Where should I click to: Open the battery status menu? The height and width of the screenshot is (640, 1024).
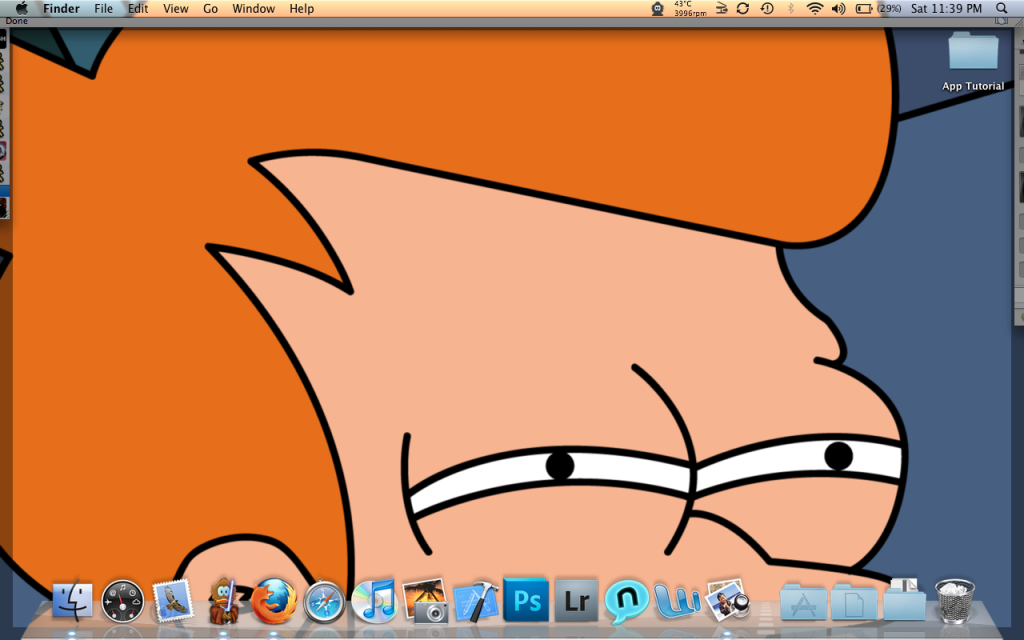[863, 8]
